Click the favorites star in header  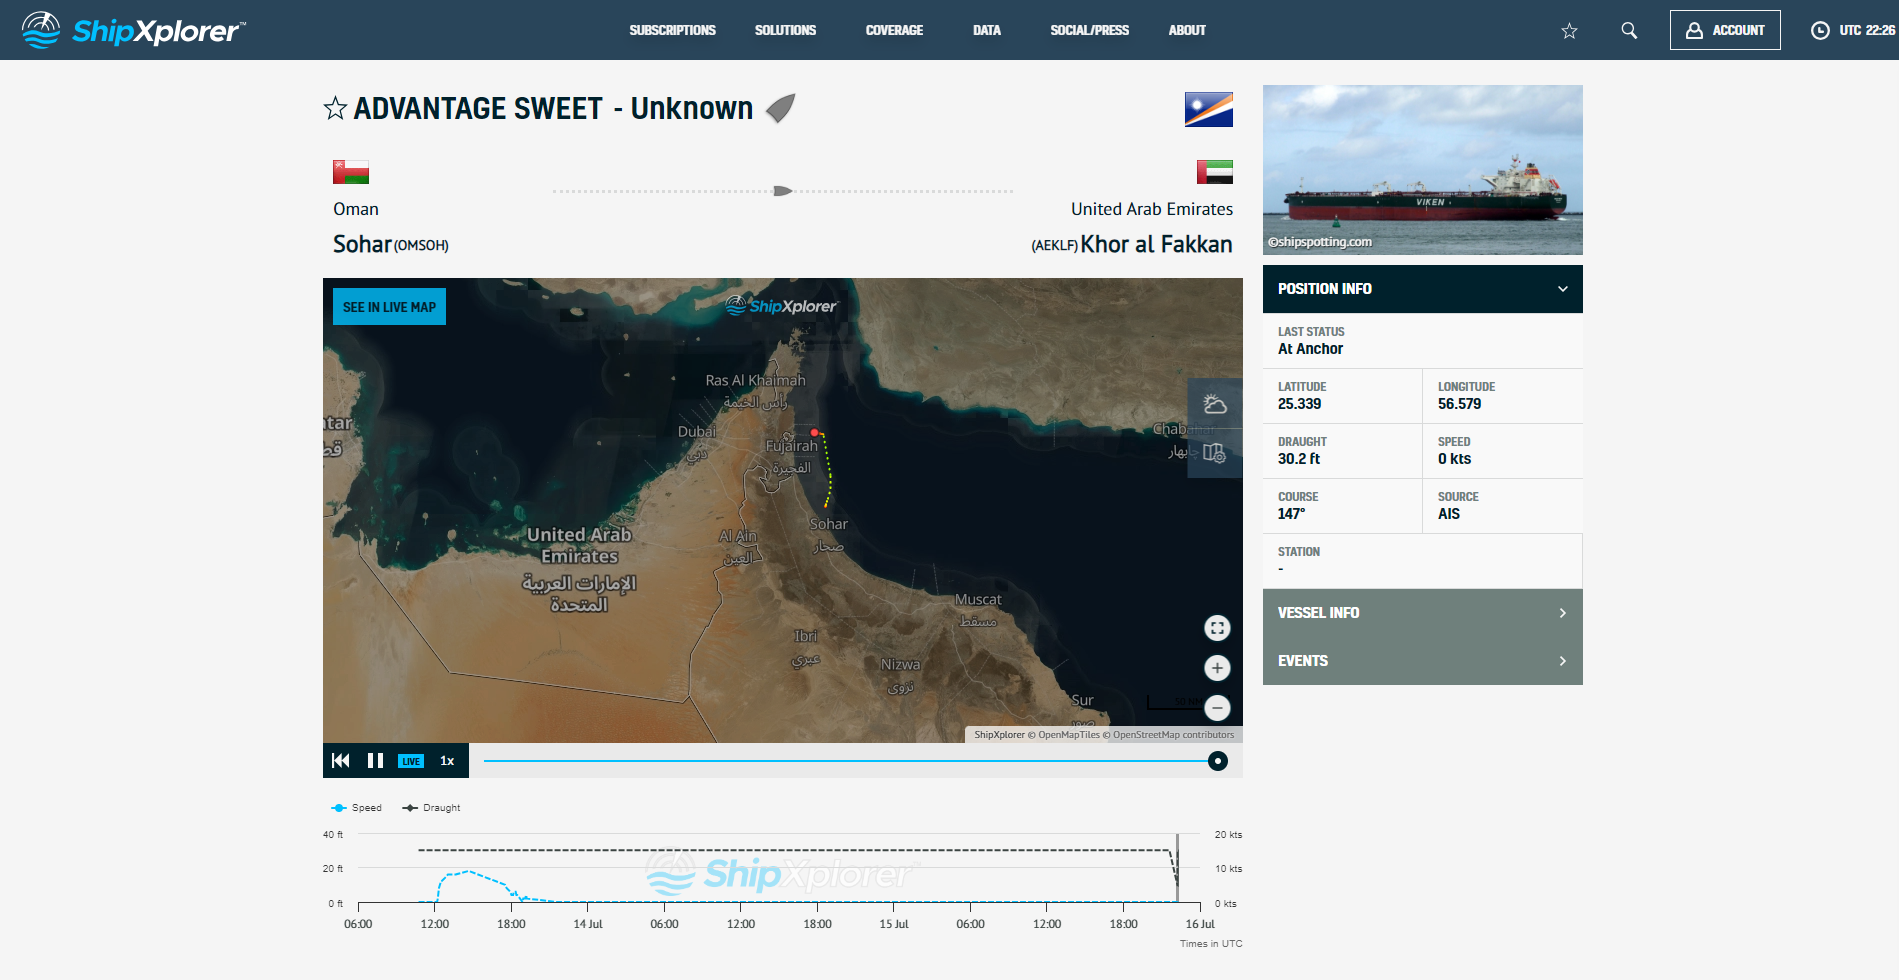1569,31
